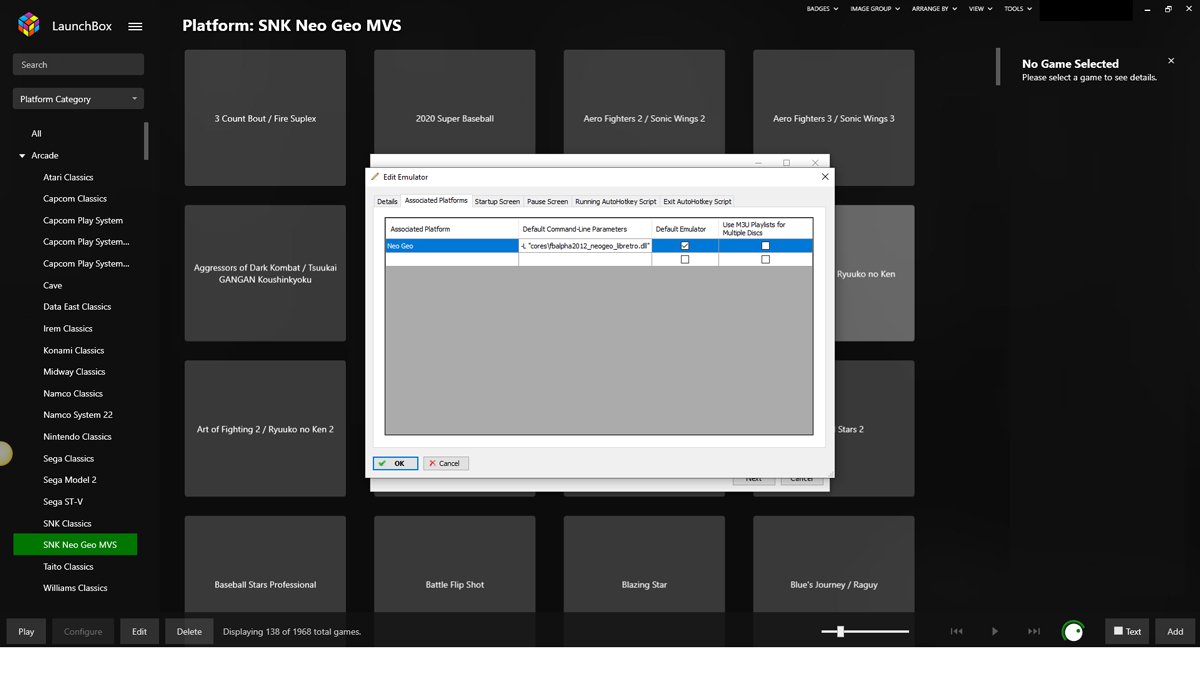The width and height of the screenshot is (1200, 675).
Task: Select Capcom Classics in sidebar
Action: pyautogui.click(x=75, y=199)
